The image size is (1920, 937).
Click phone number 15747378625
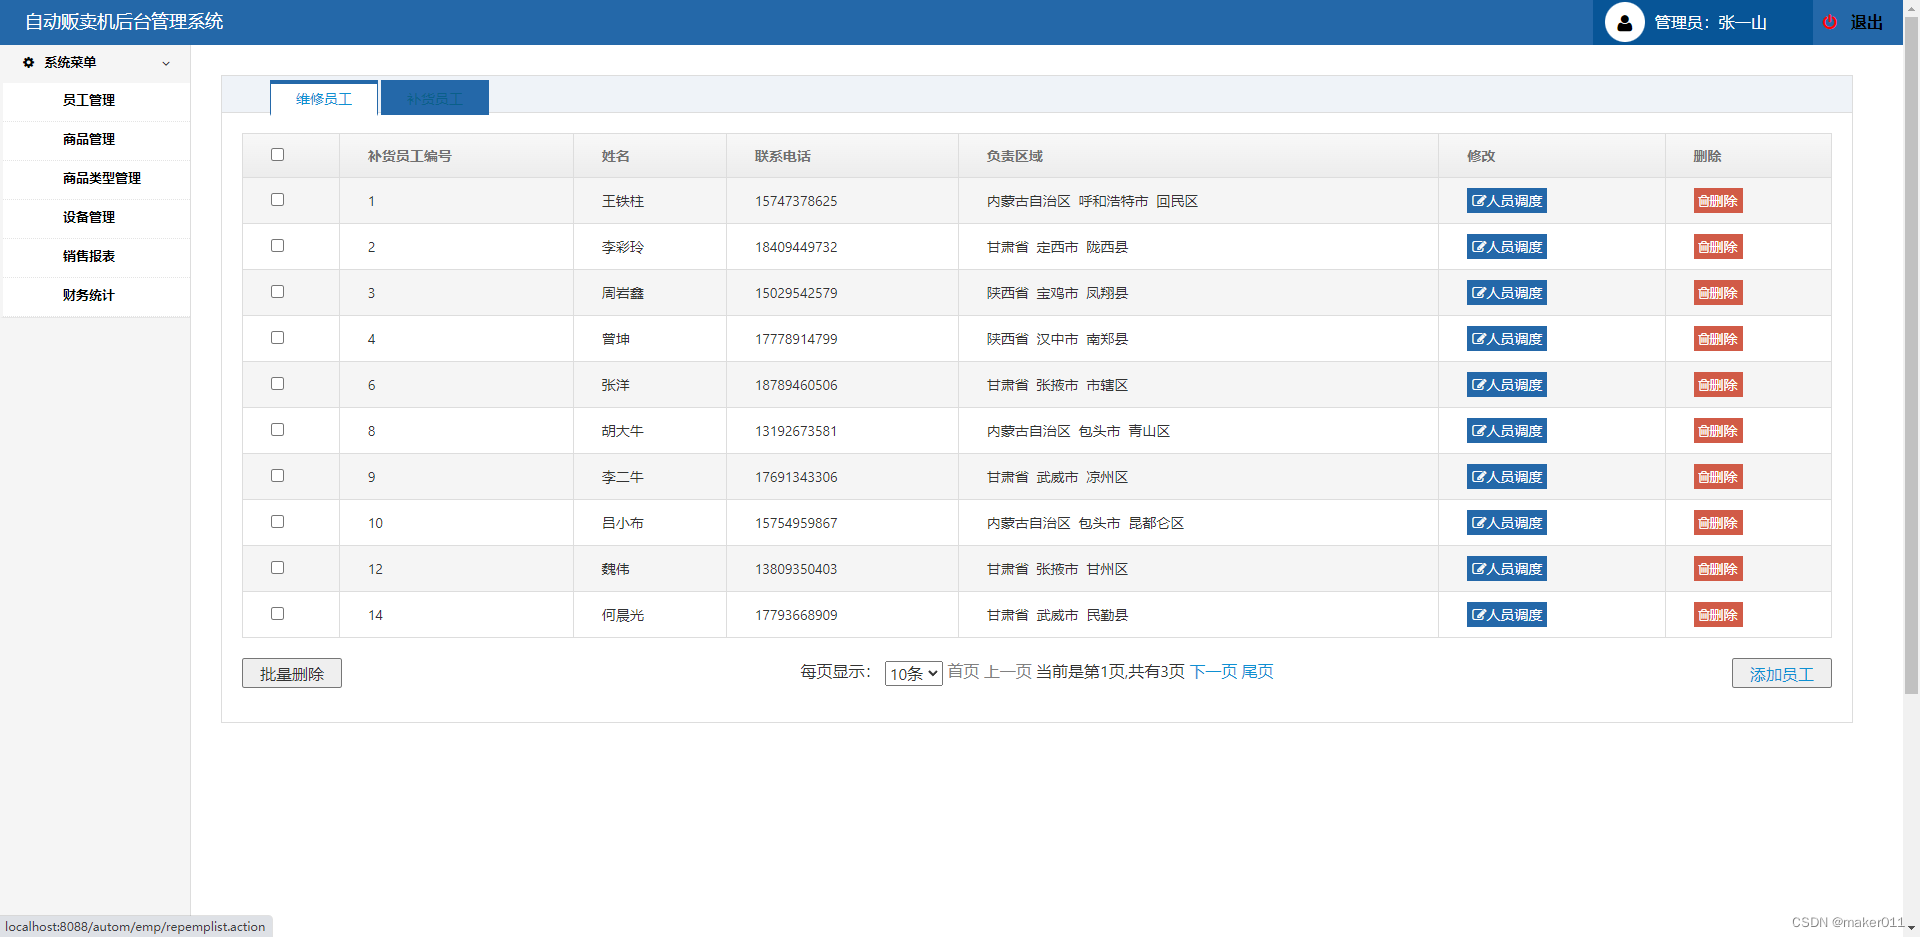pos(796,201)
